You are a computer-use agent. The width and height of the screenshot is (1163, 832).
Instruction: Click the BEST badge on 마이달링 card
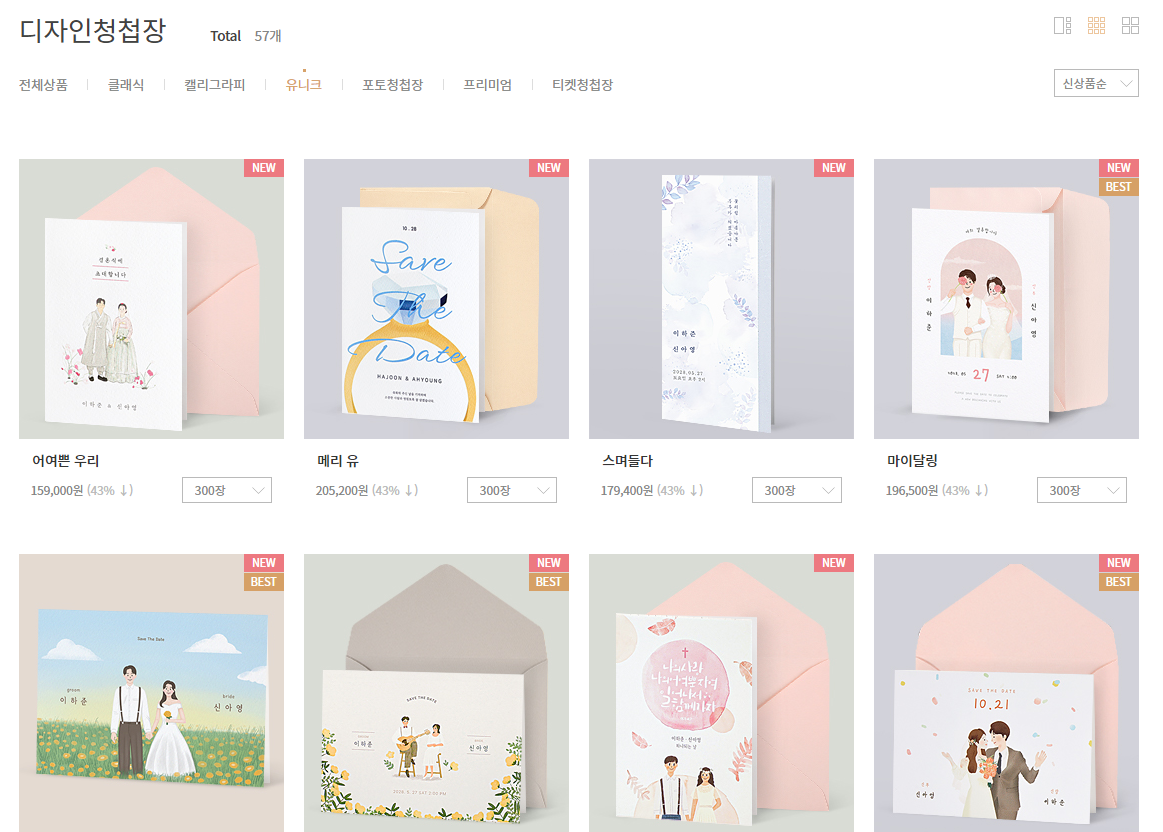[x=1118, y=187]
